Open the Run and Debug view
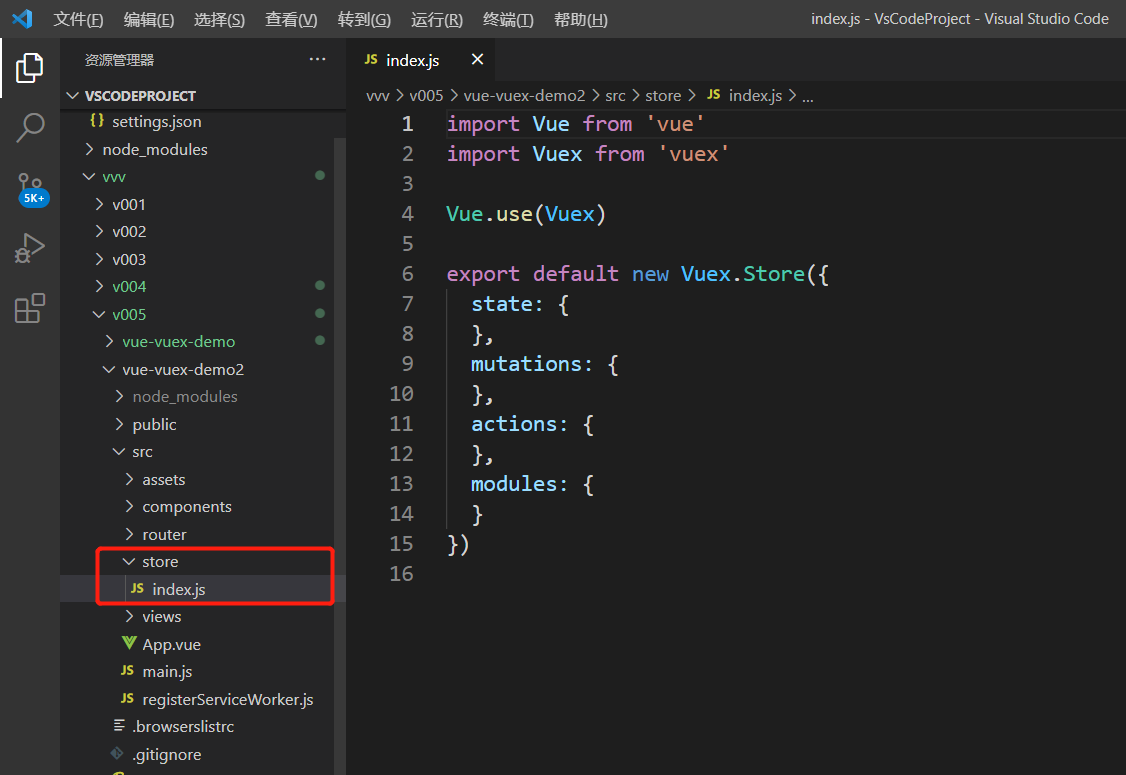The image size is (1126, 775). 29,249
